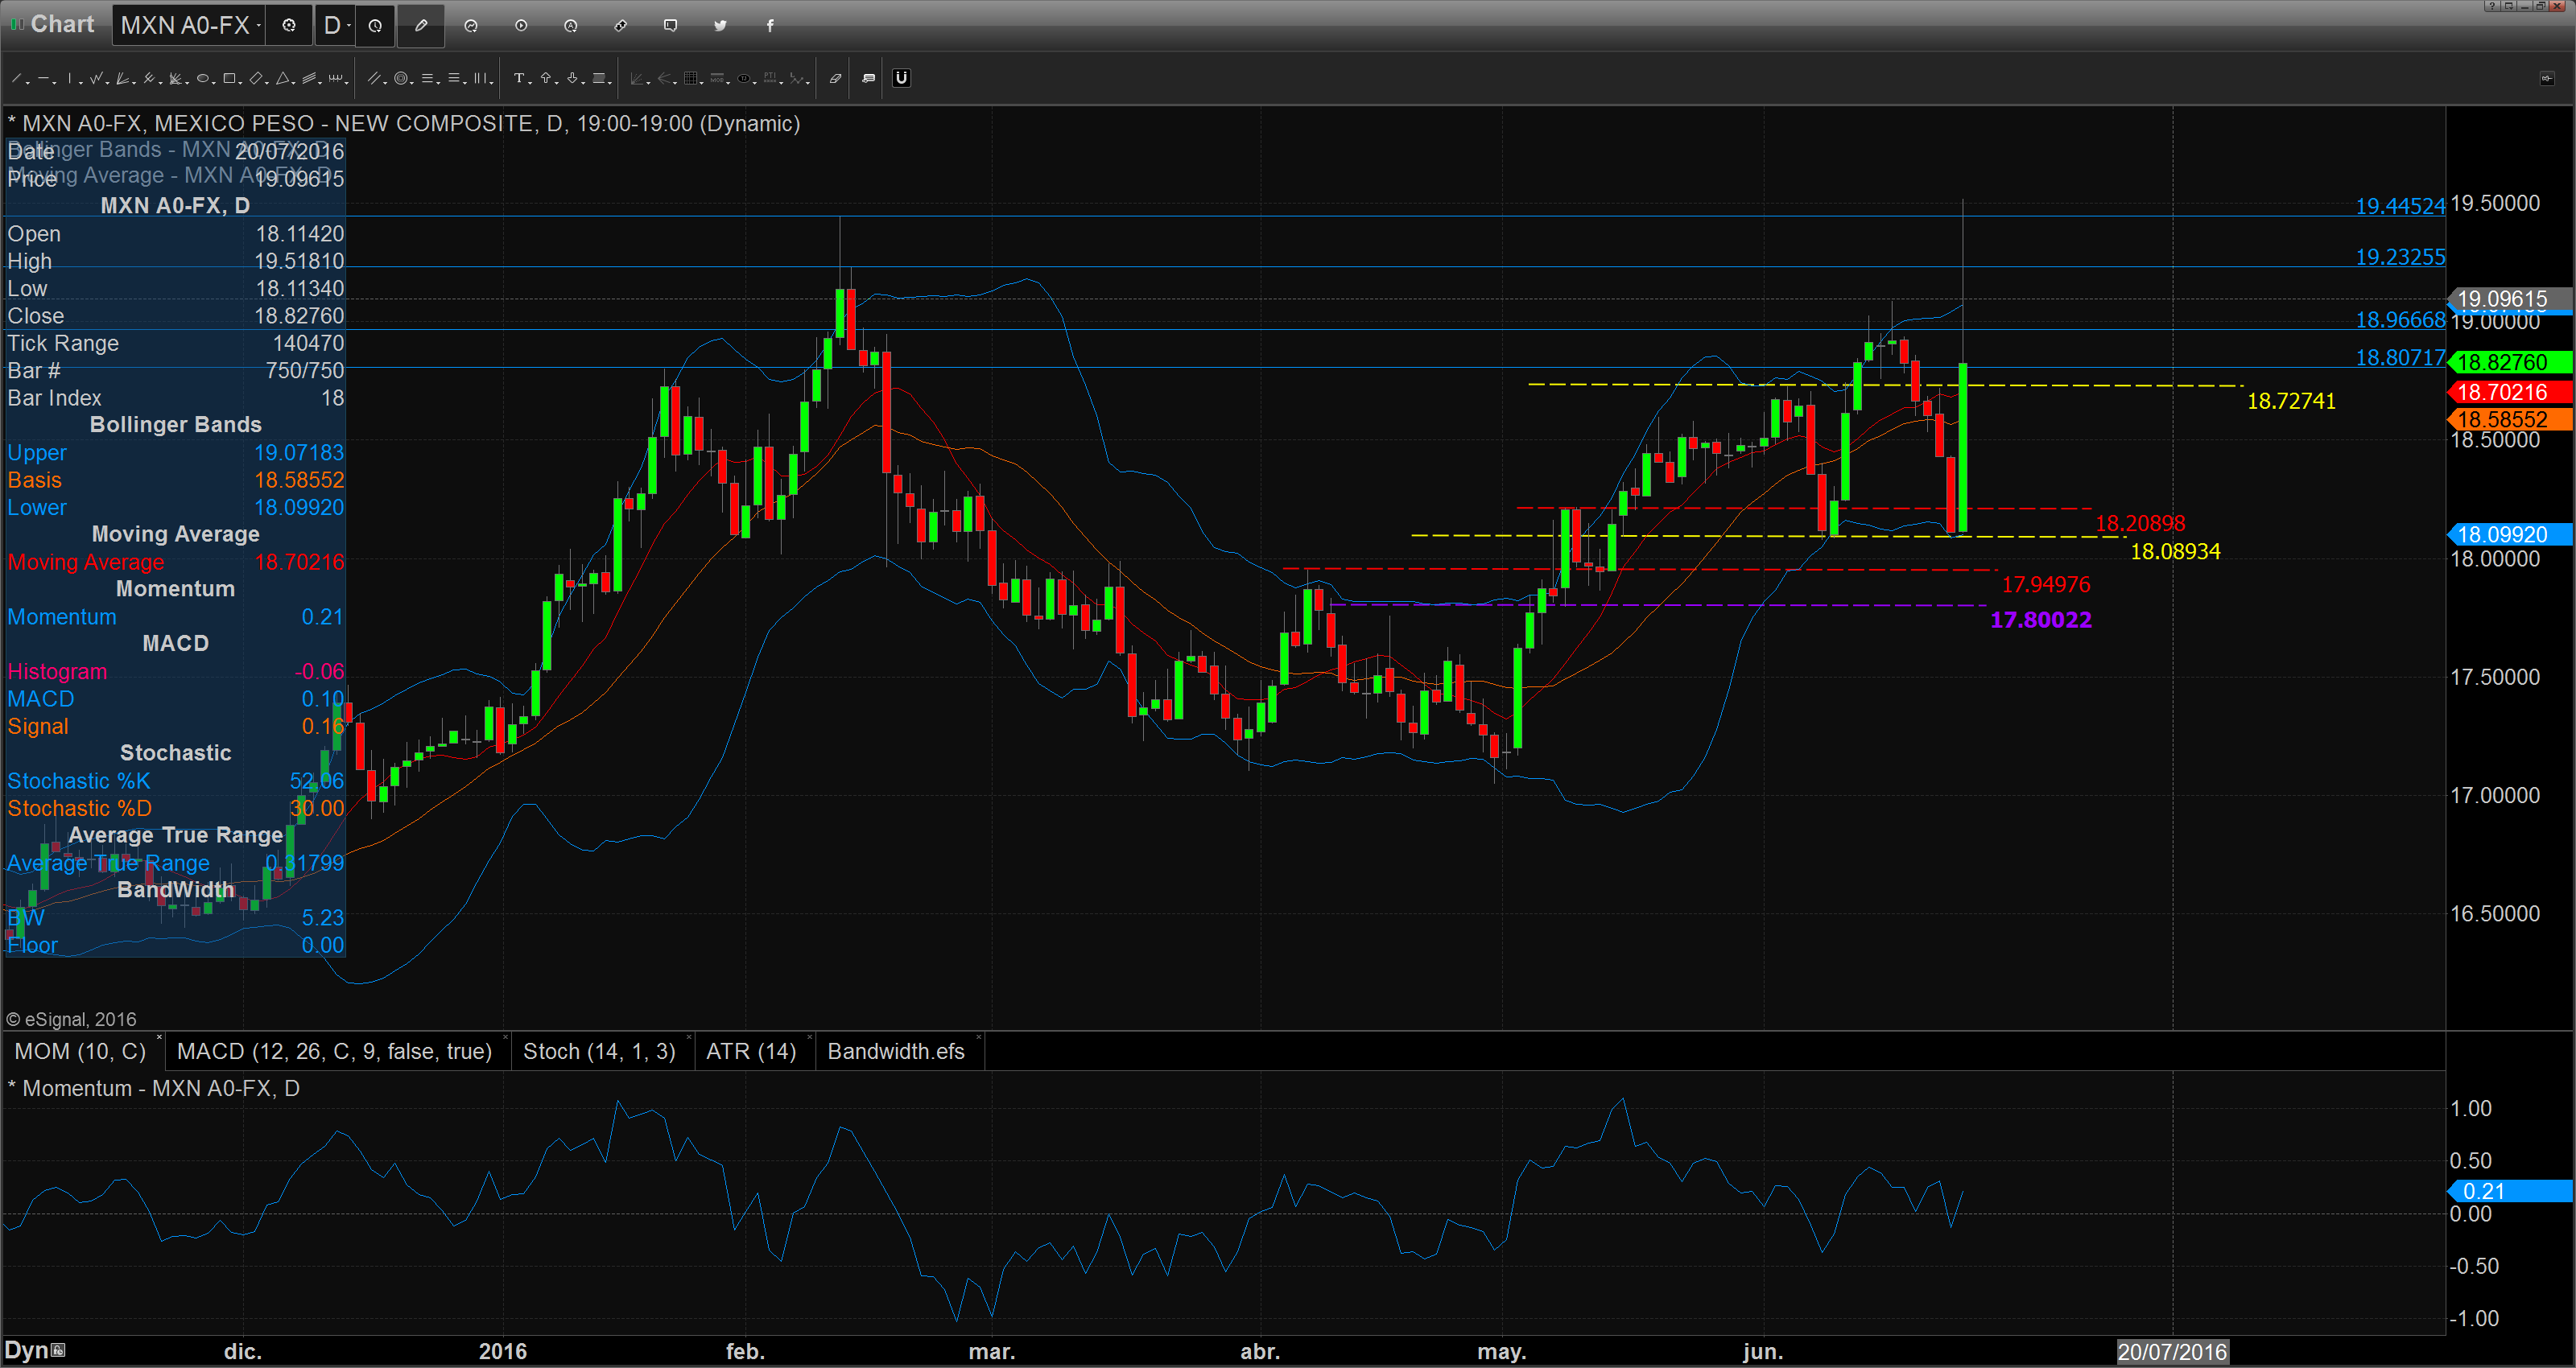Viewport: 2576px width, 1368px height.
Task: Open the alerts icon with letter A
Action: click(571, 26)
